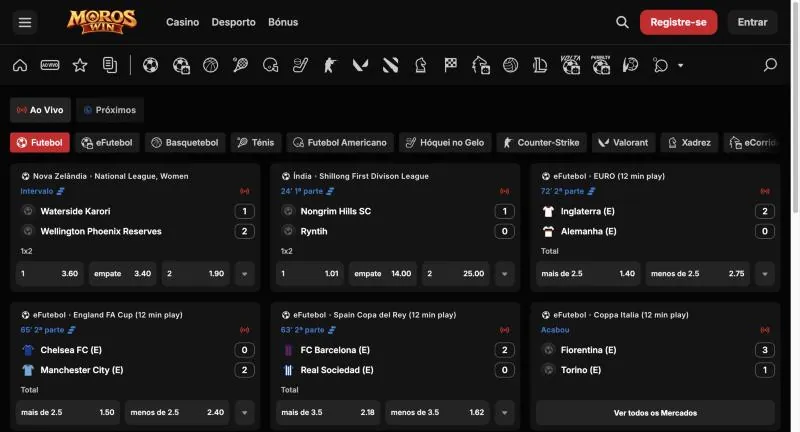800x432 pixels.
Task: Click the Entrar login button
Action: coord(752,22)
